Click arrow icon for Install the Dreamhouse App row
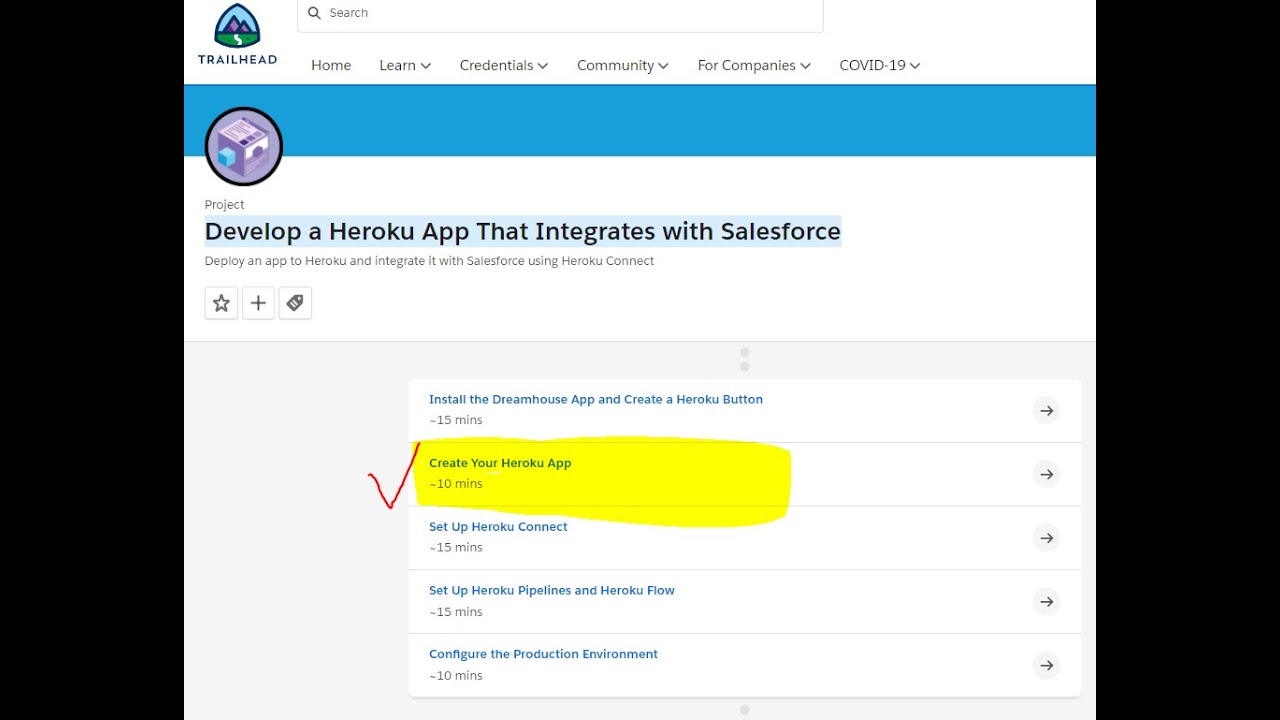1280x720 pixels. pyautogui.click(x=1046, y=410)
